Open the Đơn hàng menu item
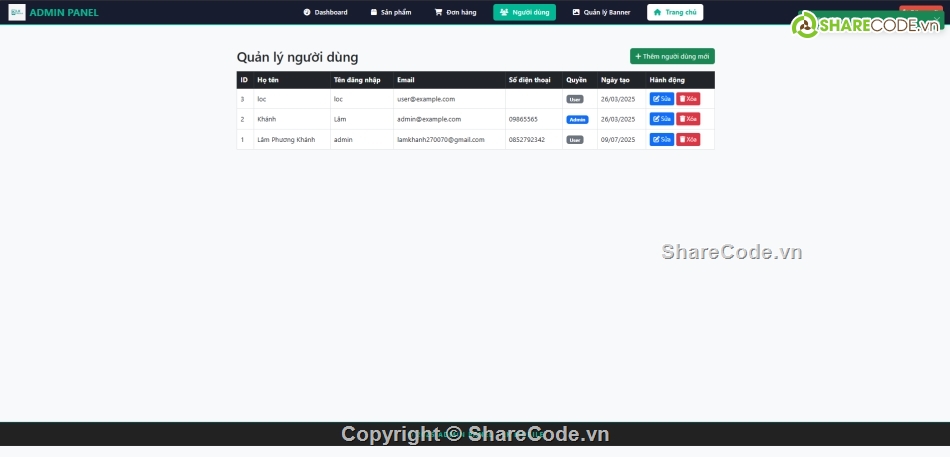950x457 pixels. point(455,12)
